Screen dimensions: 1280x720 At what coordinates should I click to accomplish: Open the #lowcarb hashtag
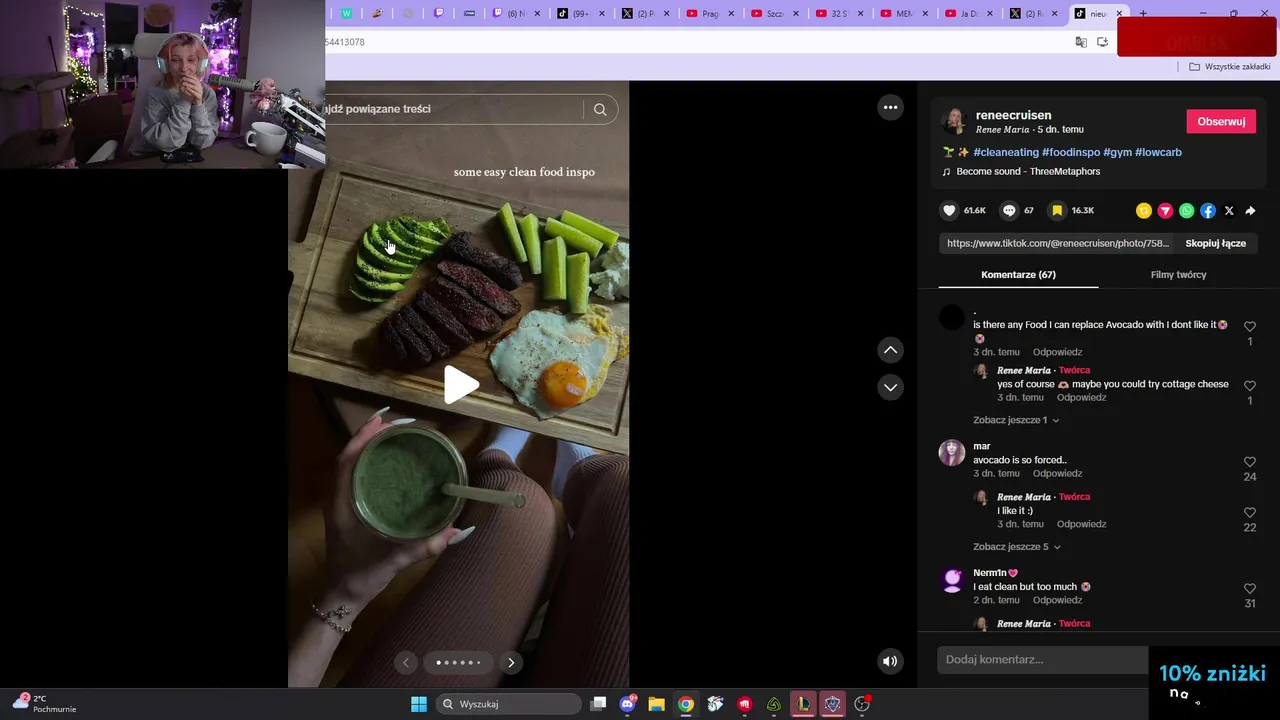pyautogui.click(x=1158, y=152)
